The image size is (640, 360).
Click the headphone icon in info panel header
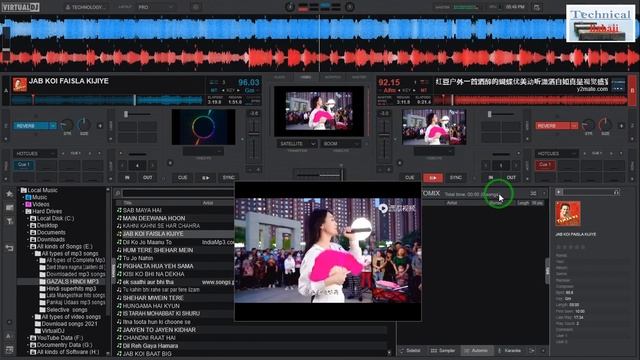(x=616, y=192)
